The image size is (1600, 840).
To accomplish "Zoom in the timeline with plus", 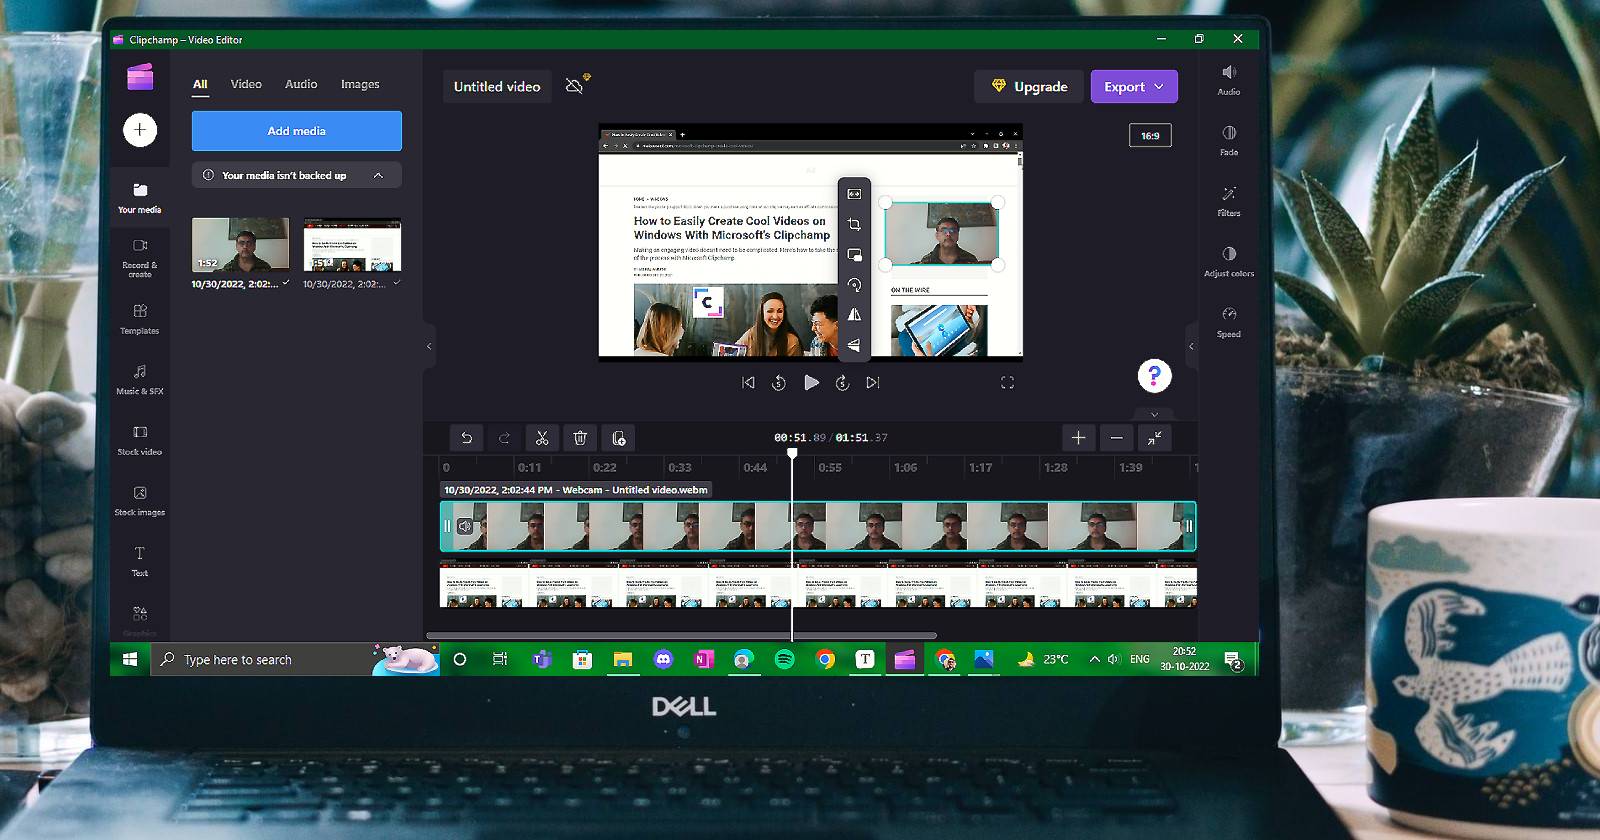I will pyautogui.click(x=1078, y=438).
